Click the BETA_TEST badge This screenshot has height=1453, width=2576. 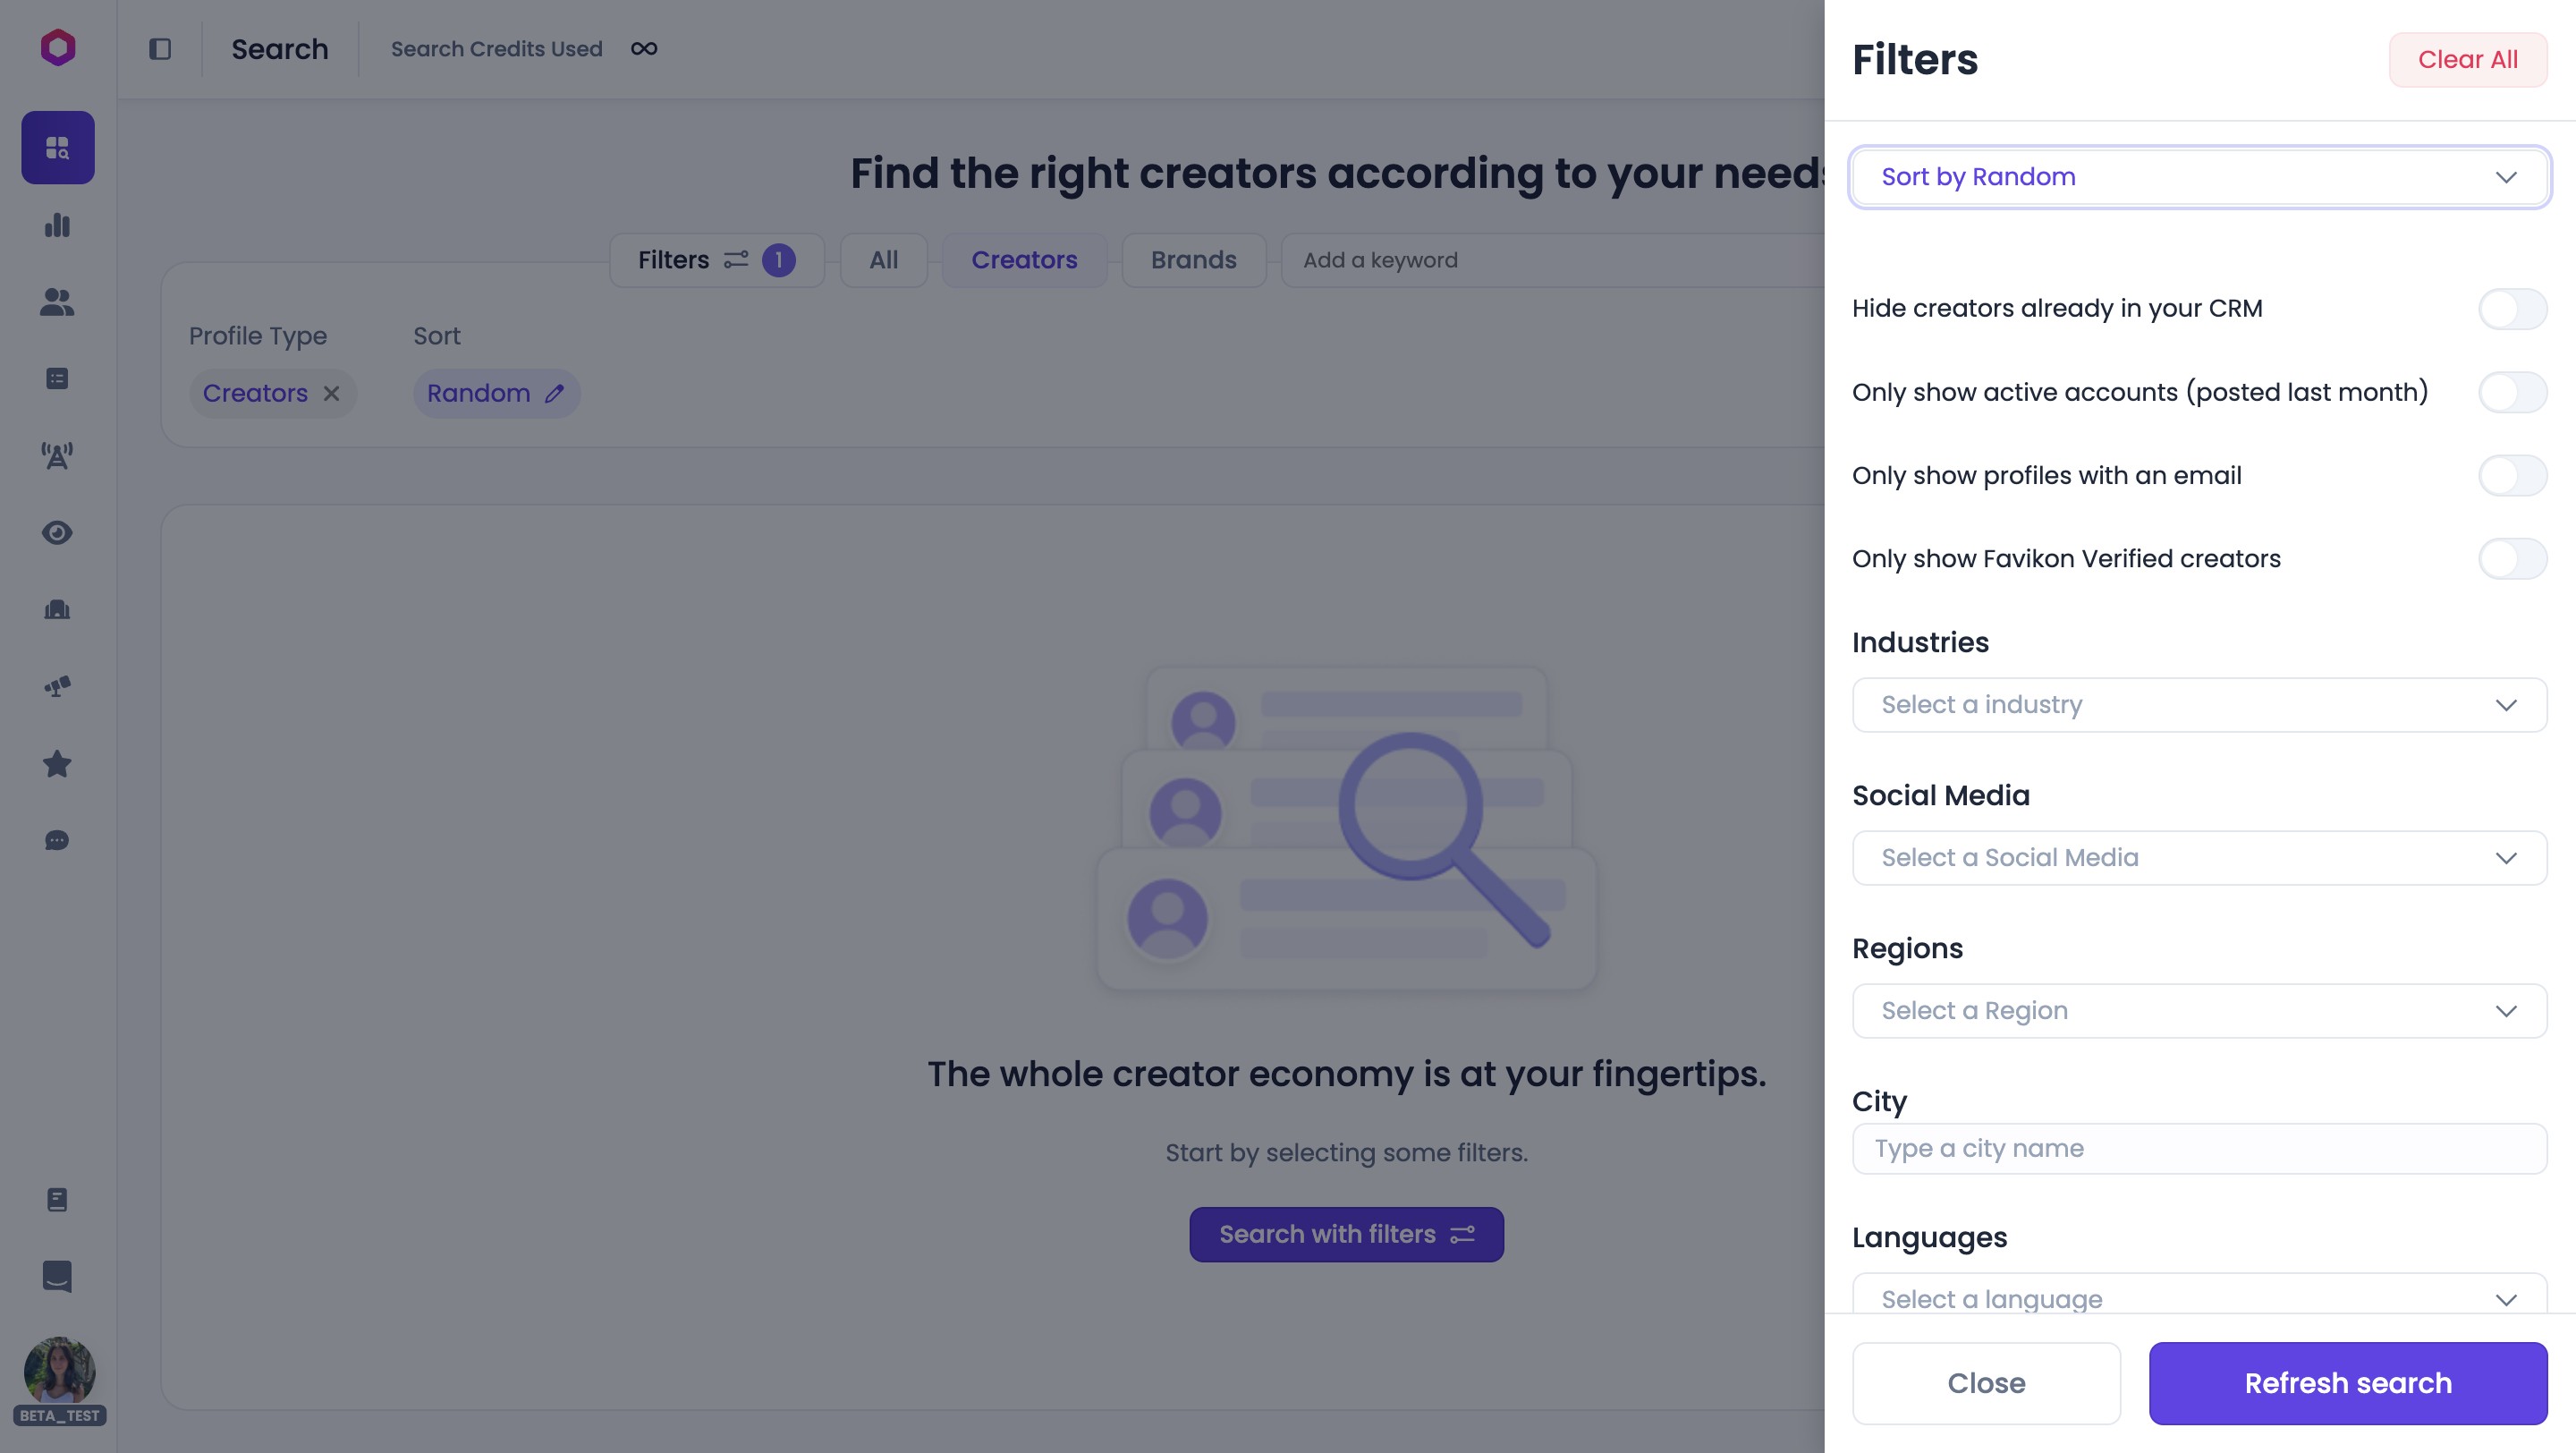[x=59, y=1416]
